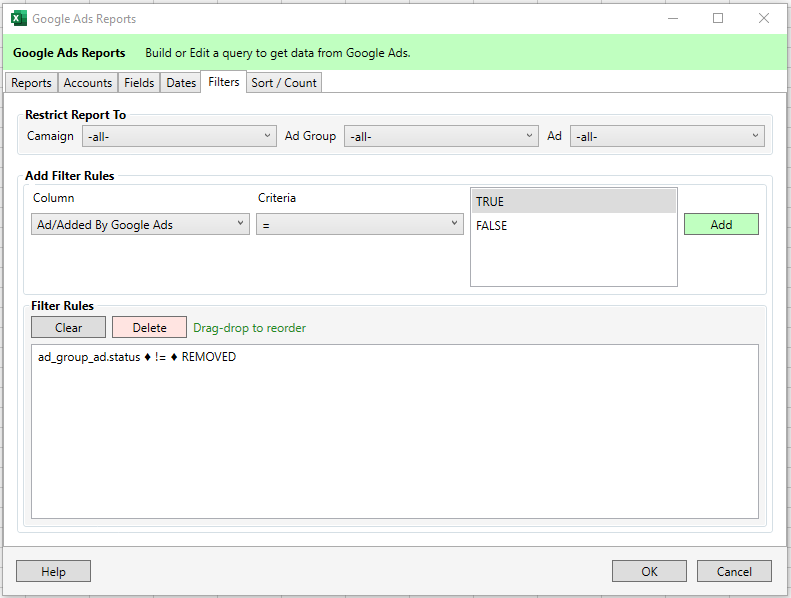
Task: Confirm with the OK button
Action: pyautogui.click(x=649, y=571)
